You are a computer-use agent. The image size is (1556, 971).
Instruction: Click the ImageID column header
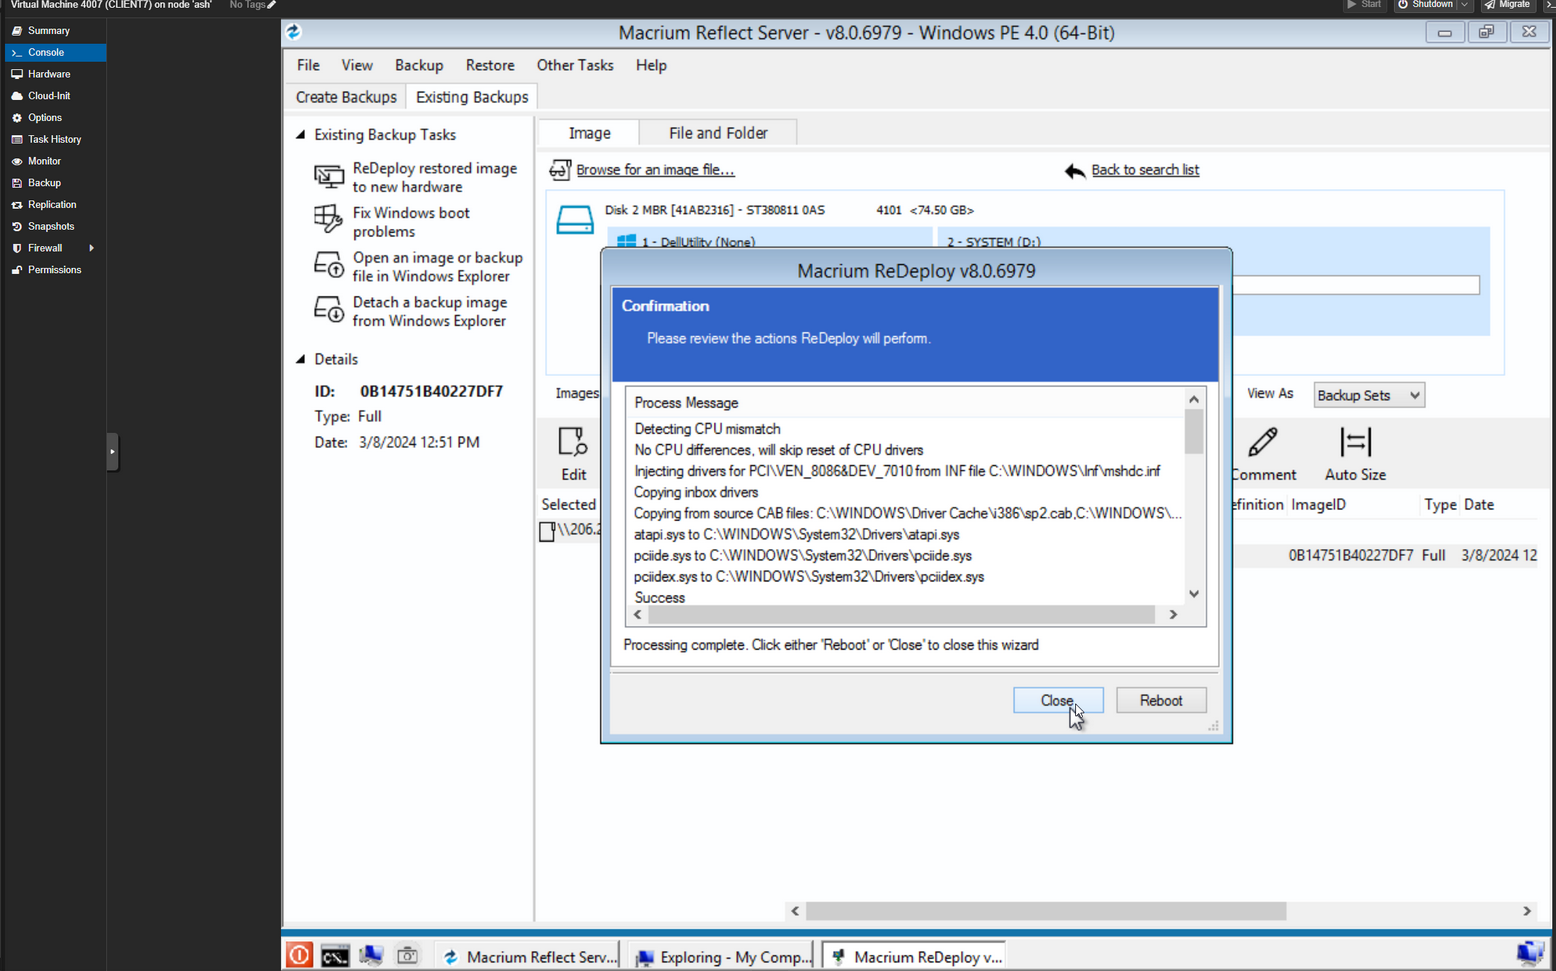click(x=1318, y=505)
